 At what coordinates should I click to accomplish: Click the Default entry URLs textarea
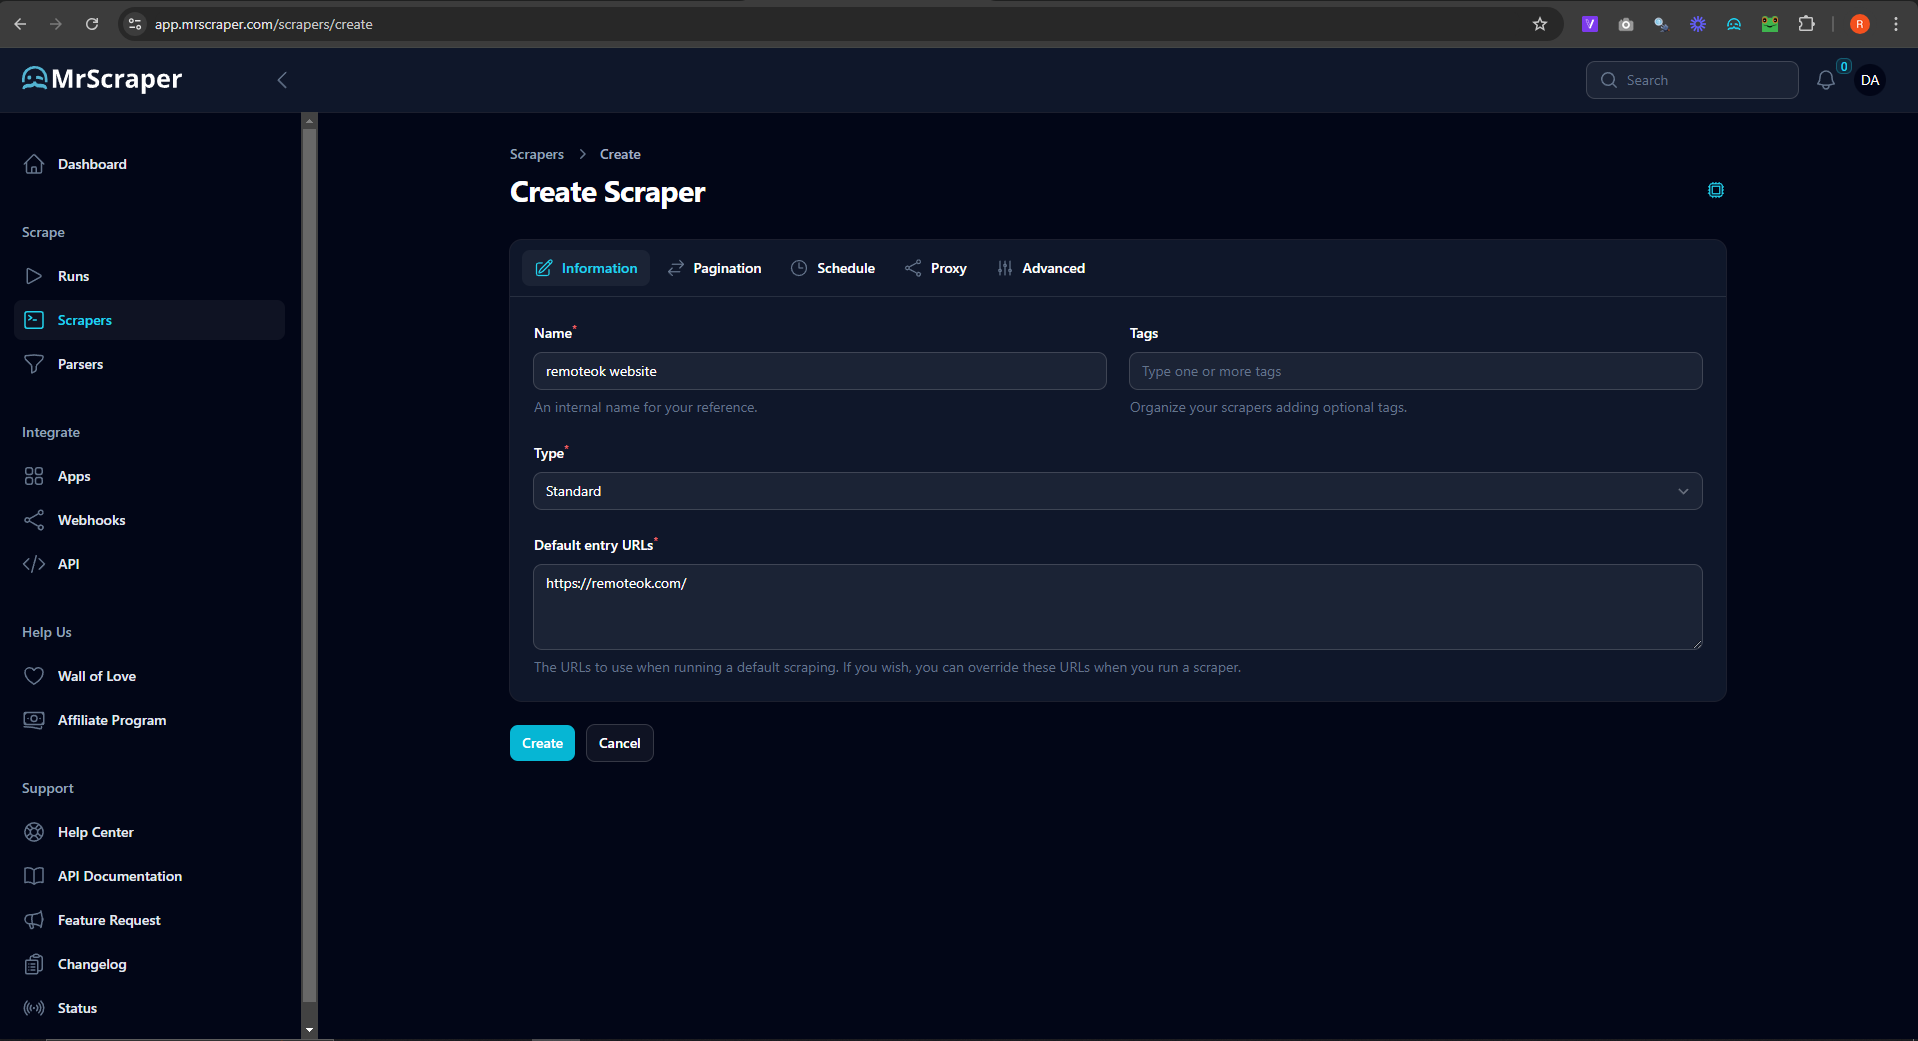click(1117, 607)
